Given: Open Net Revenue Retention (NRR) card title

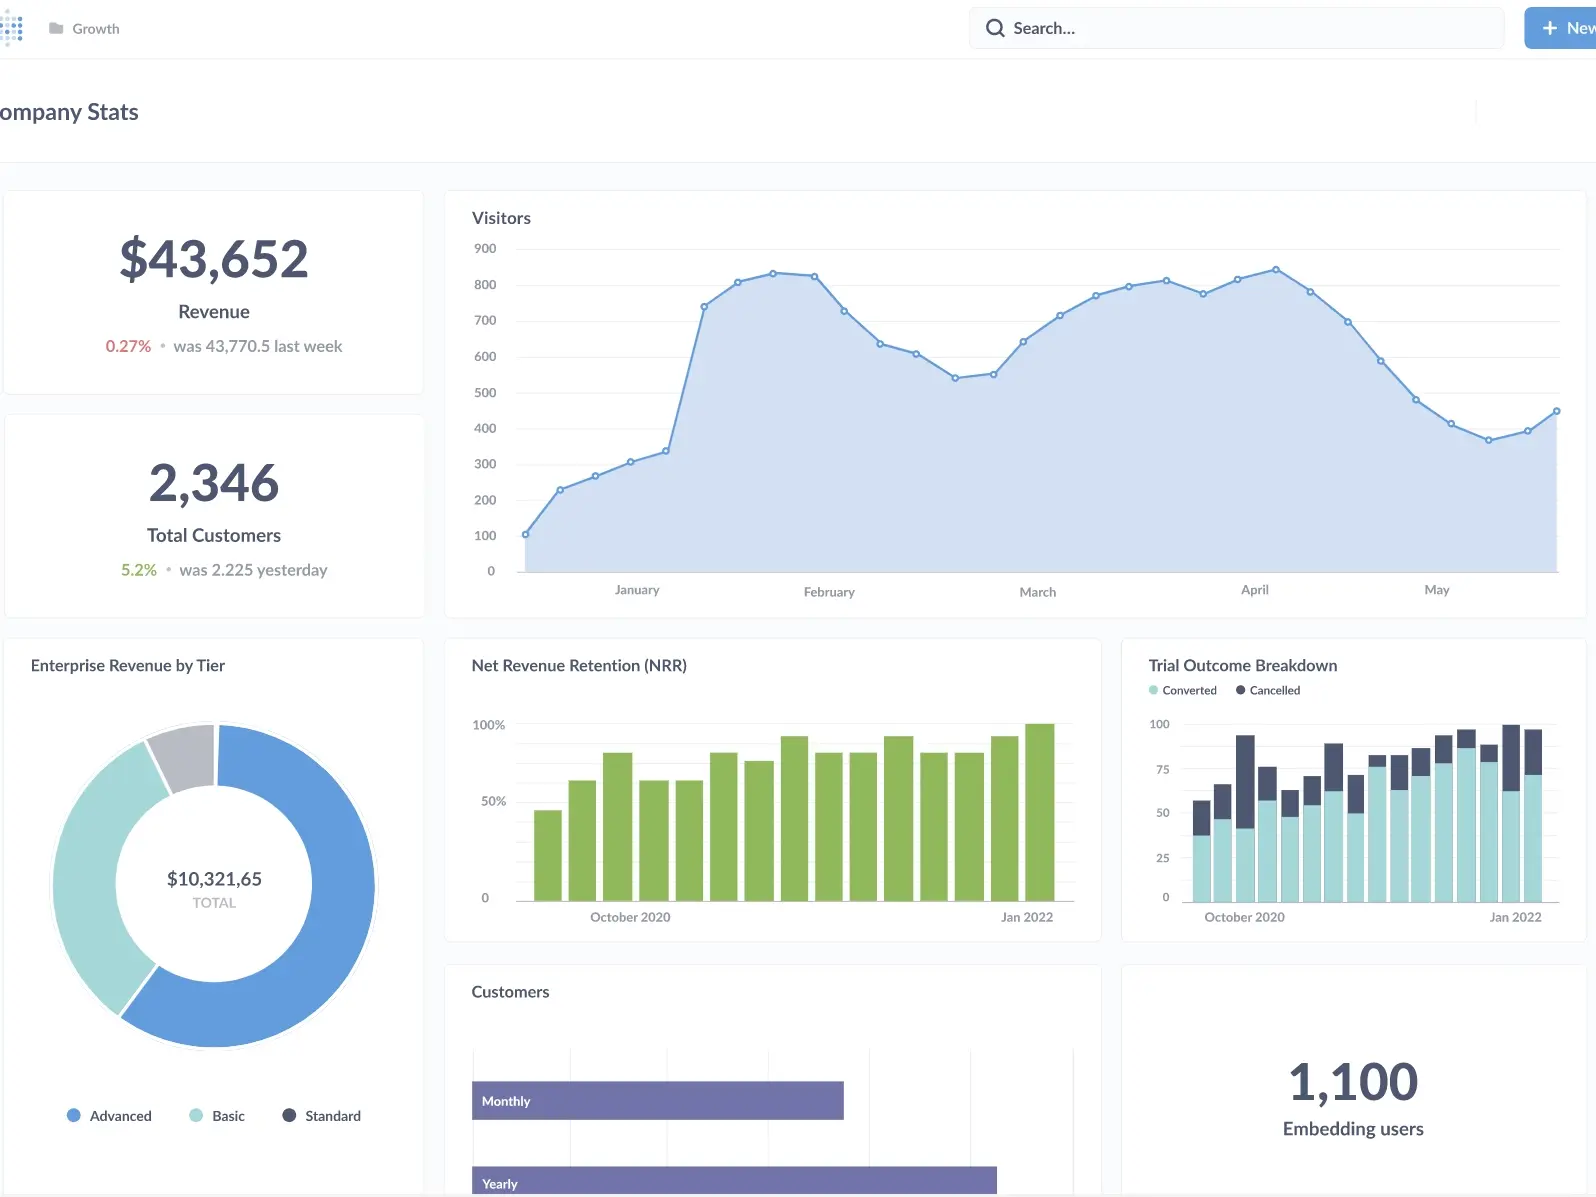Looking at the screenshot, I should 579,666.
